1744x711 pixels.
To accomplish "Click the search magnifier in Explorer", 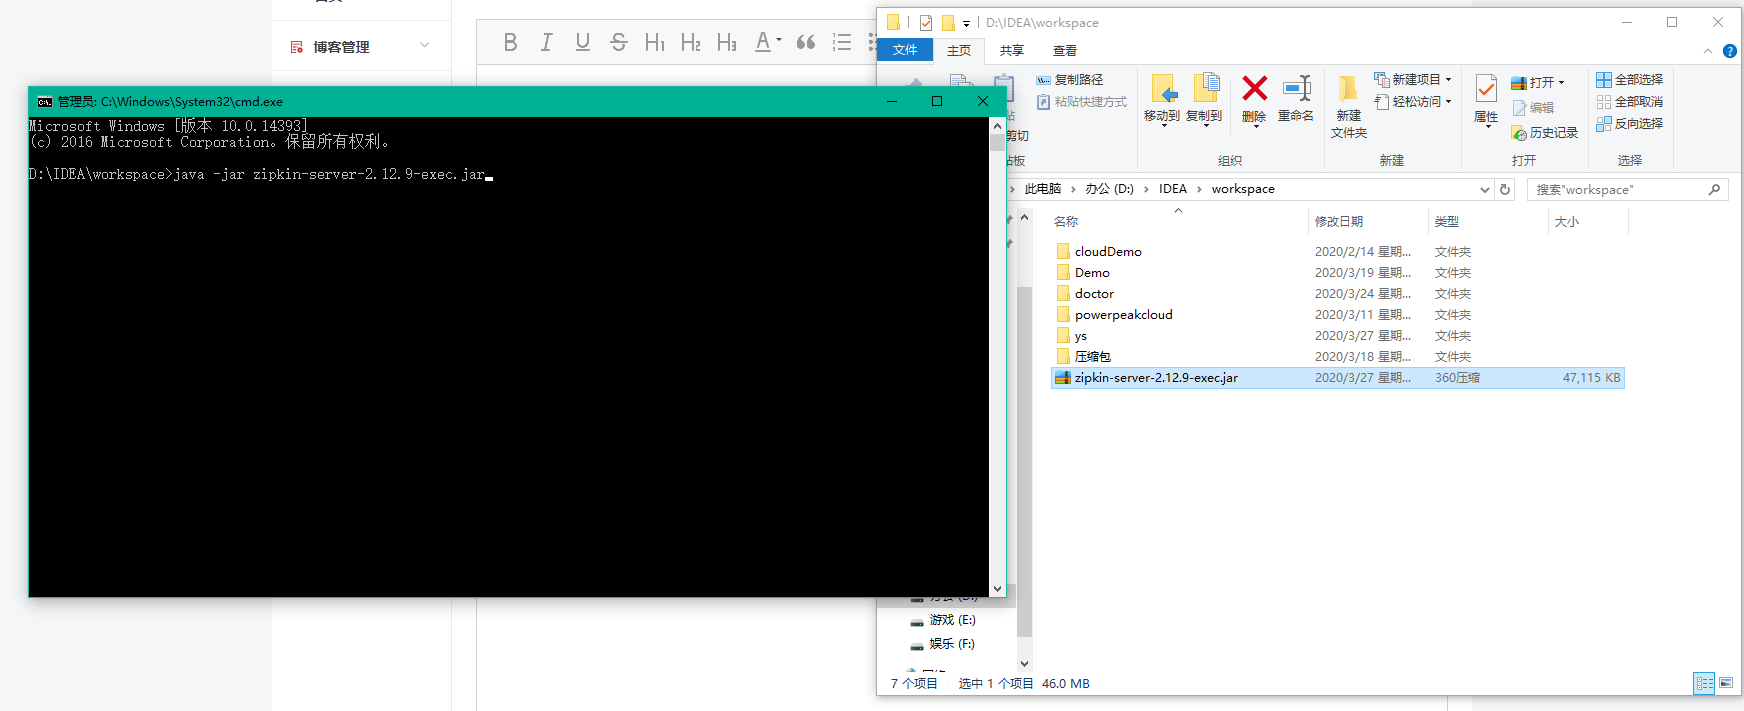I will [1714, 189].
